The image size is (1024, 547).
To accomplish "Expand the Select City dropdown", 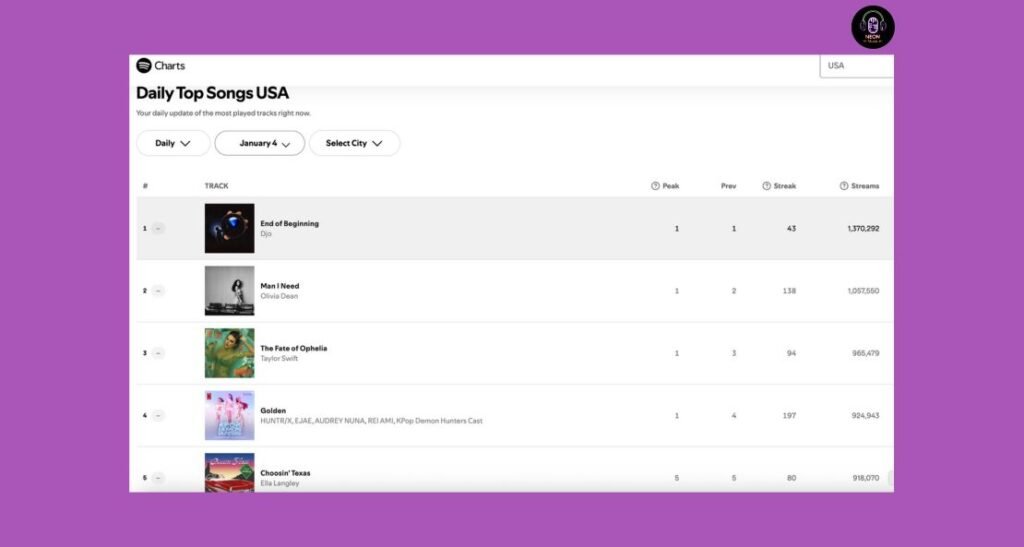I will point(354,143).
